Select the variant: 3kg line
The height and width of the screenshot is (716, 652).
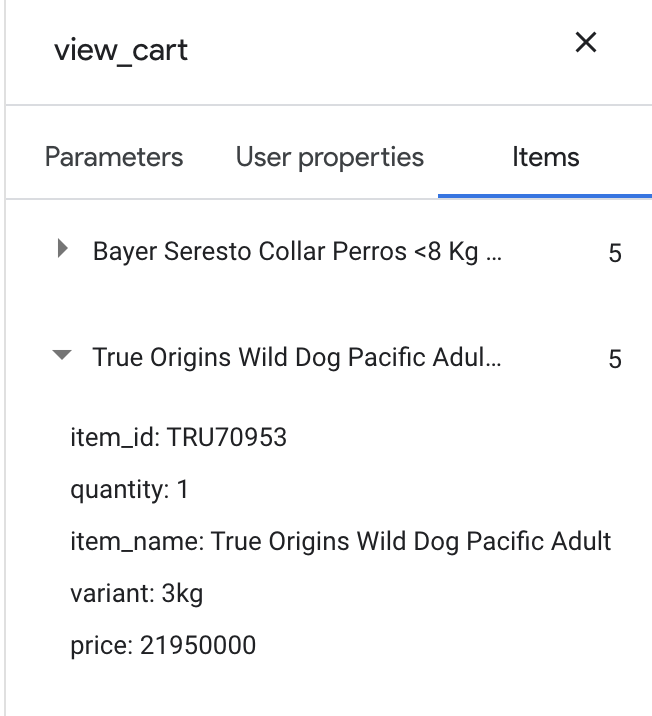click(137, 594)
